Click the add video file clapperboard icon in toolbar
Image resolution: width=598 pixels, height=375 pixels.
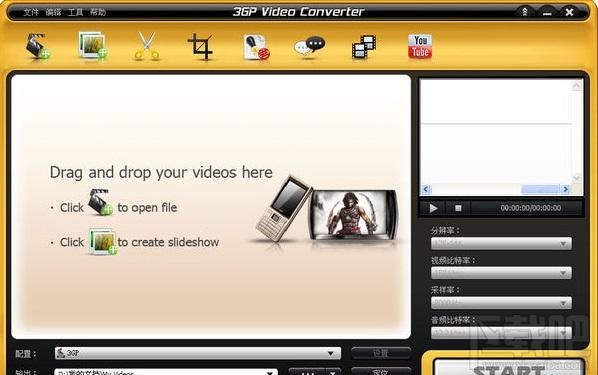(38, 47)
